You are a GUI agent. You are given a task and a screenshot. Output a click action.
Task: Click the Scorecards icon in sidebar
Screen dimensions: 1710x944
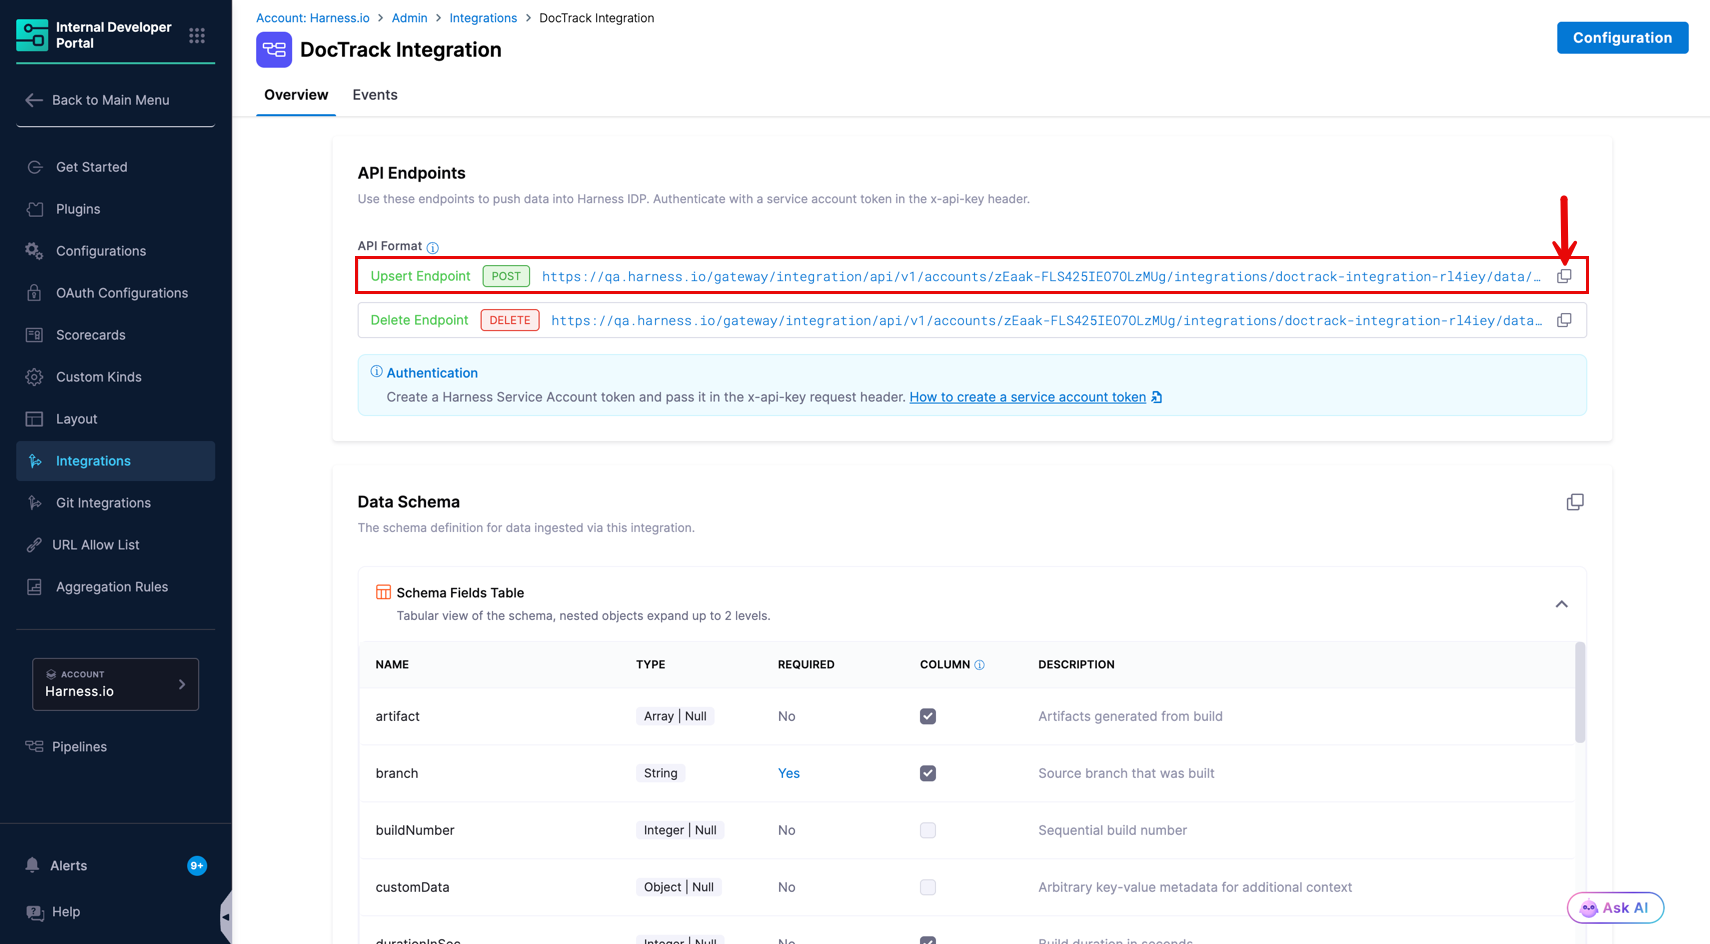(34, 335)
